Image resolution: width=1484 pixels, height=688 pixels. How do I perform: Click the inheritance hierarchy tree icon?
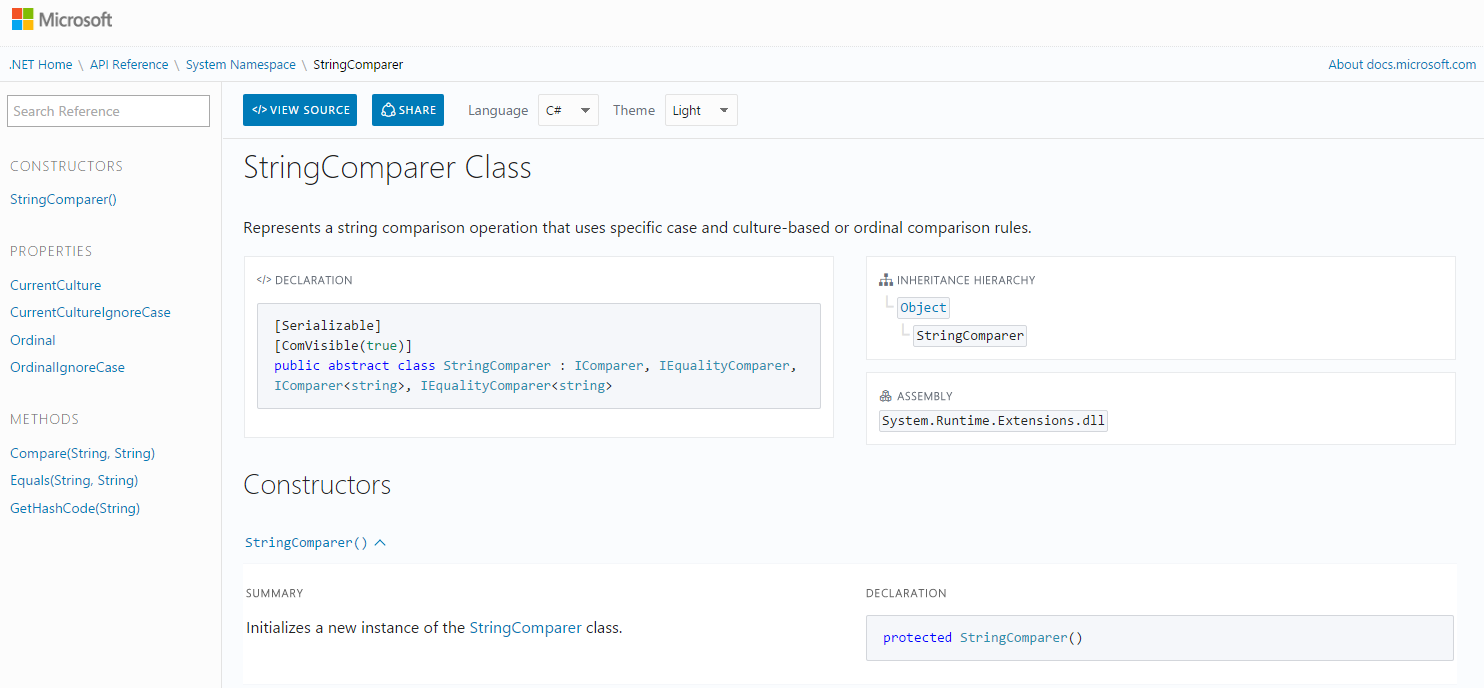click(886, 280)
